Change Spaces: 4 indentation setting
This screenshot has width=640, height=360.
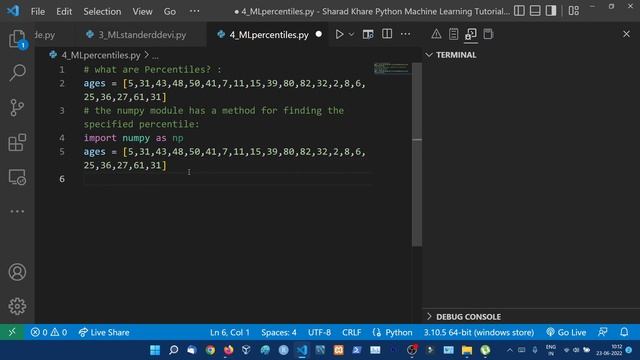[x=279, y=332]
